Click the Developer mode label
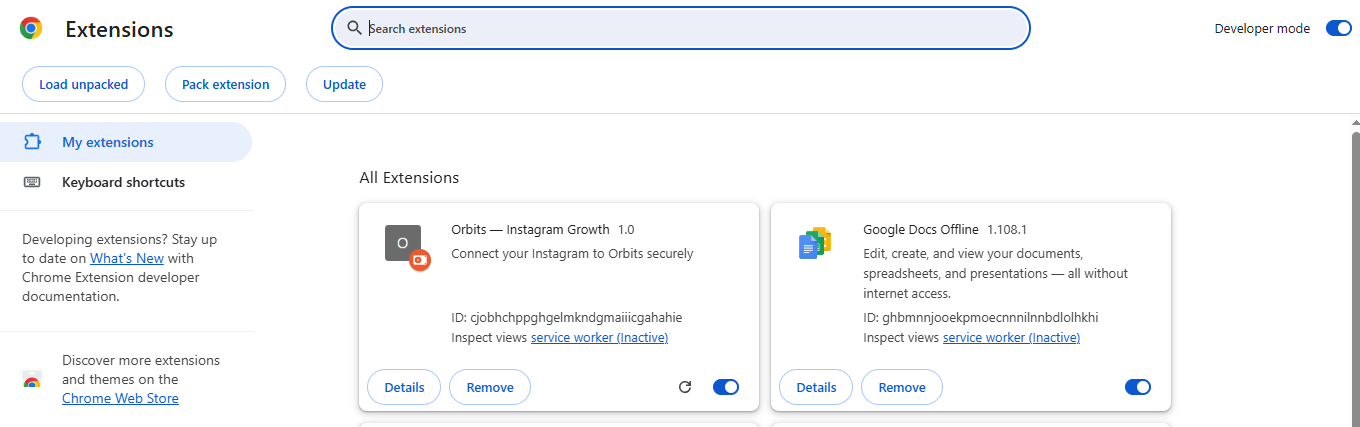The width and height of the screenshot is (1360, 427). pyautogui.click(x=1262, y=29)
